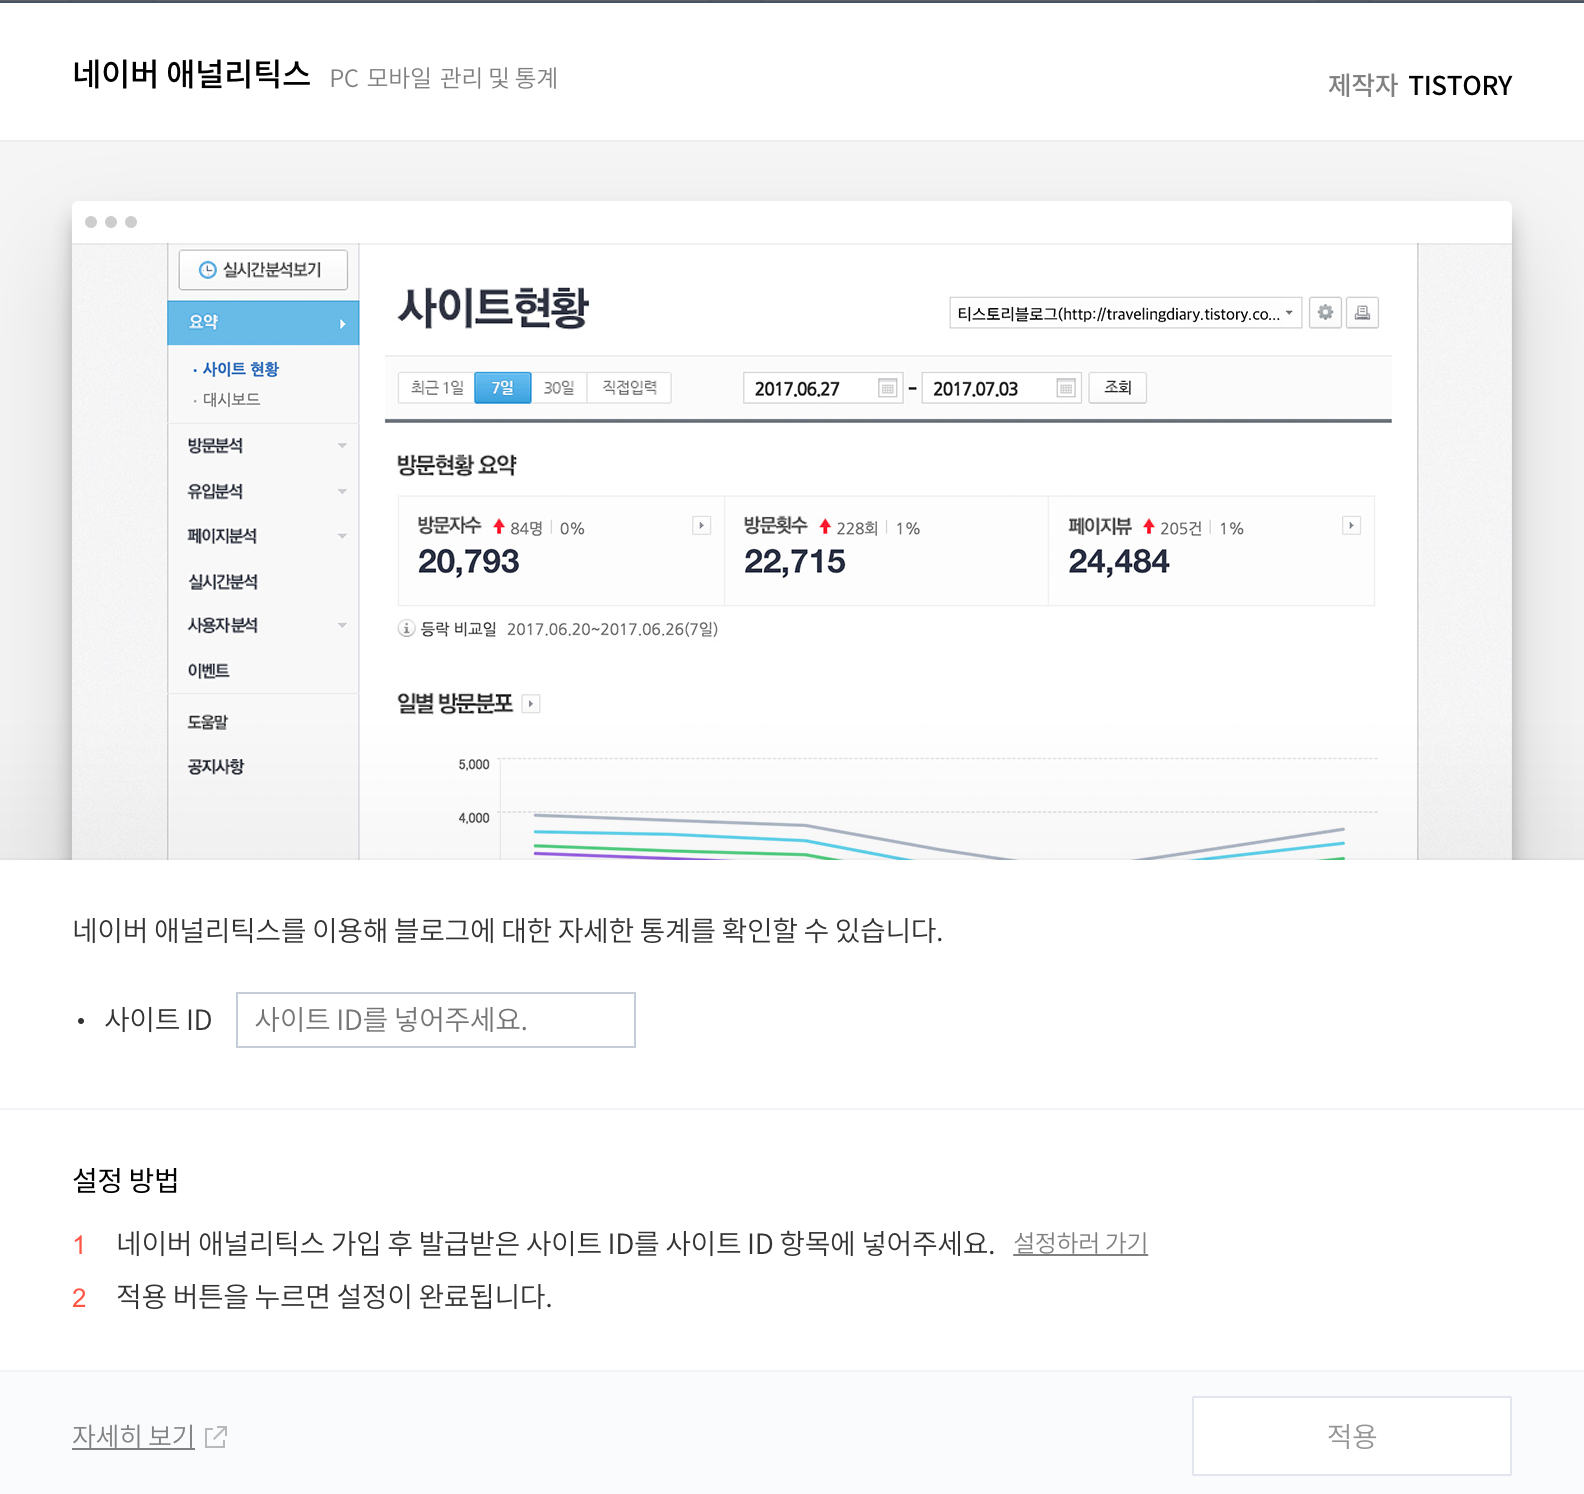Screen dimensions: 1584x1494
Task: Switch period to 최근 1일 tab
Action: tap(437, 388)
